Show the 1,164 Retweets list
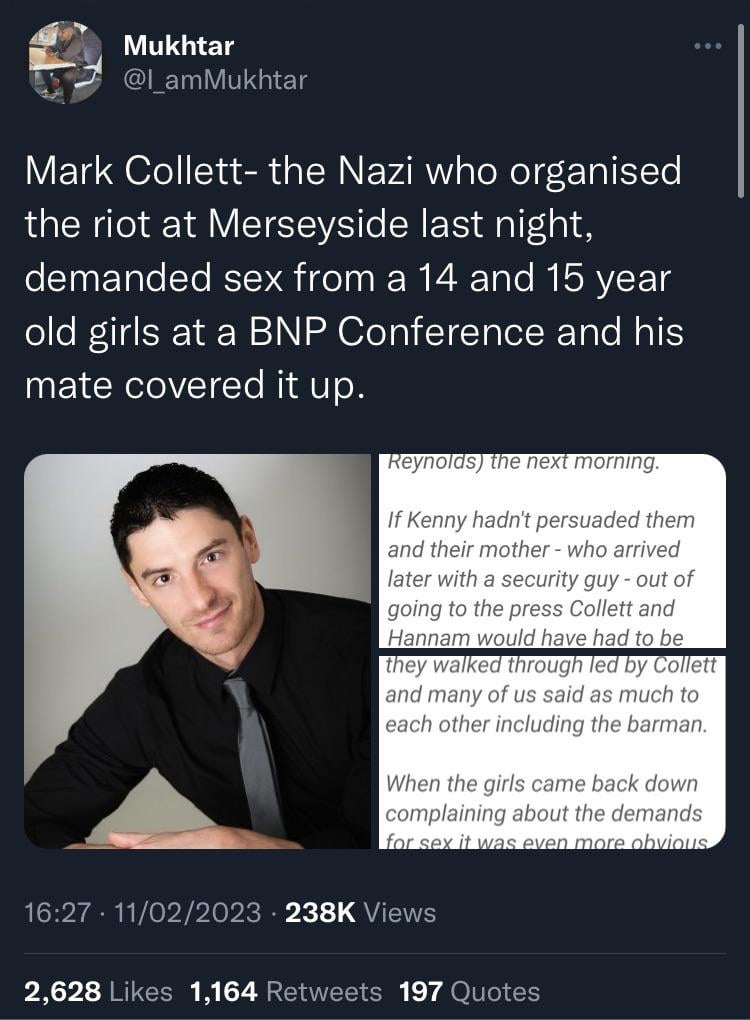The height and width of the screenshot is (1020, 750). coord(286,991)
